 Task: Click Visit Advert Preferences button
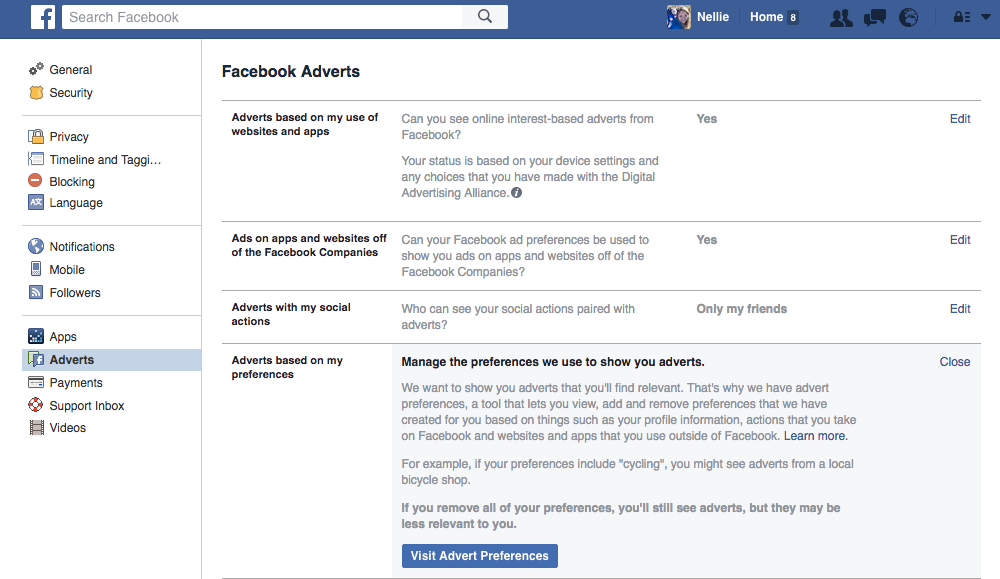point(480,555)
